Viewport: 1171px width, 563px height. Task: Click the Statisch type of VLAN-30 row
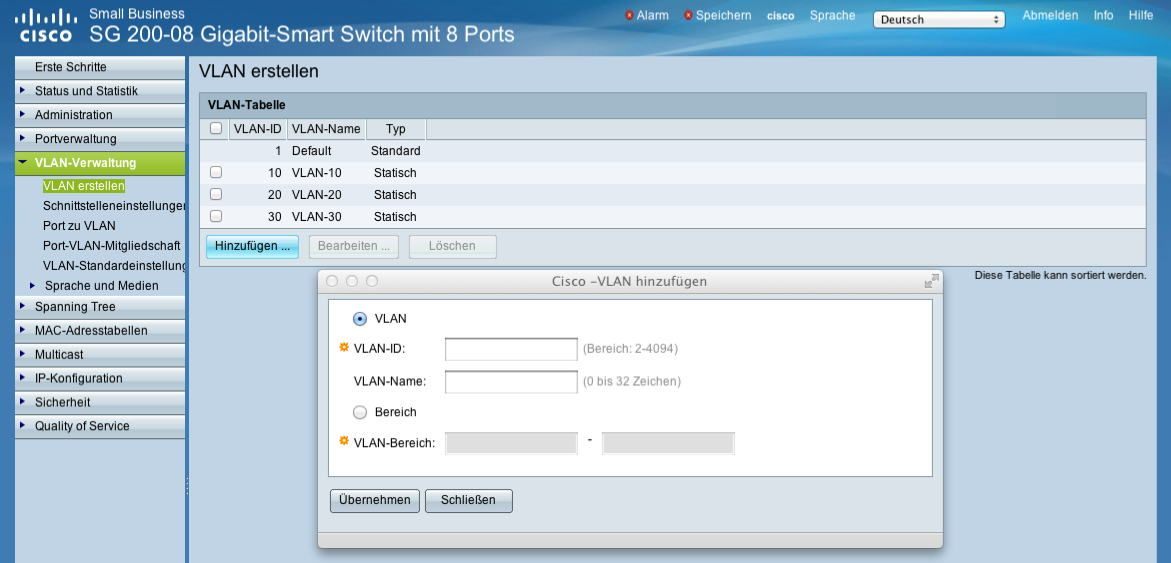coord(395,217)
